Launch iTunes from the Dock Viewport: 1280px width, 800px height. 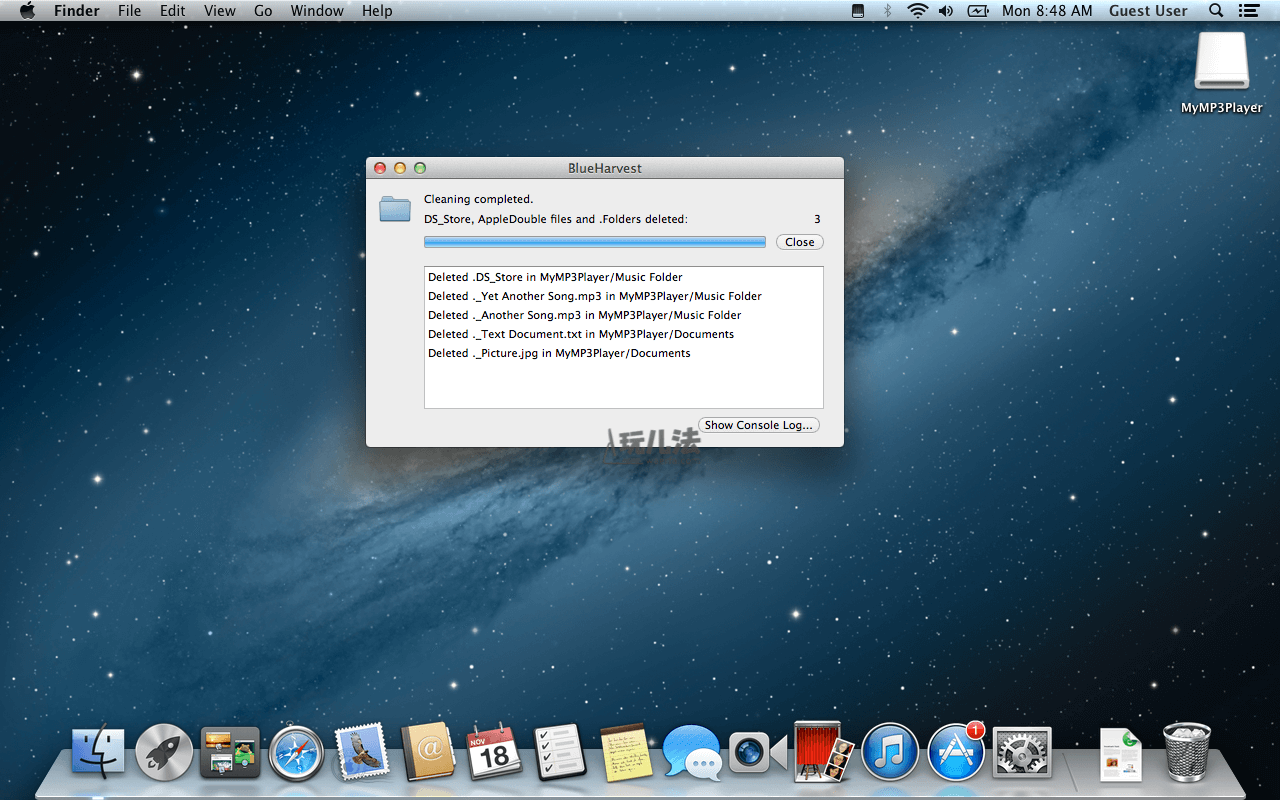coord(890,752)
